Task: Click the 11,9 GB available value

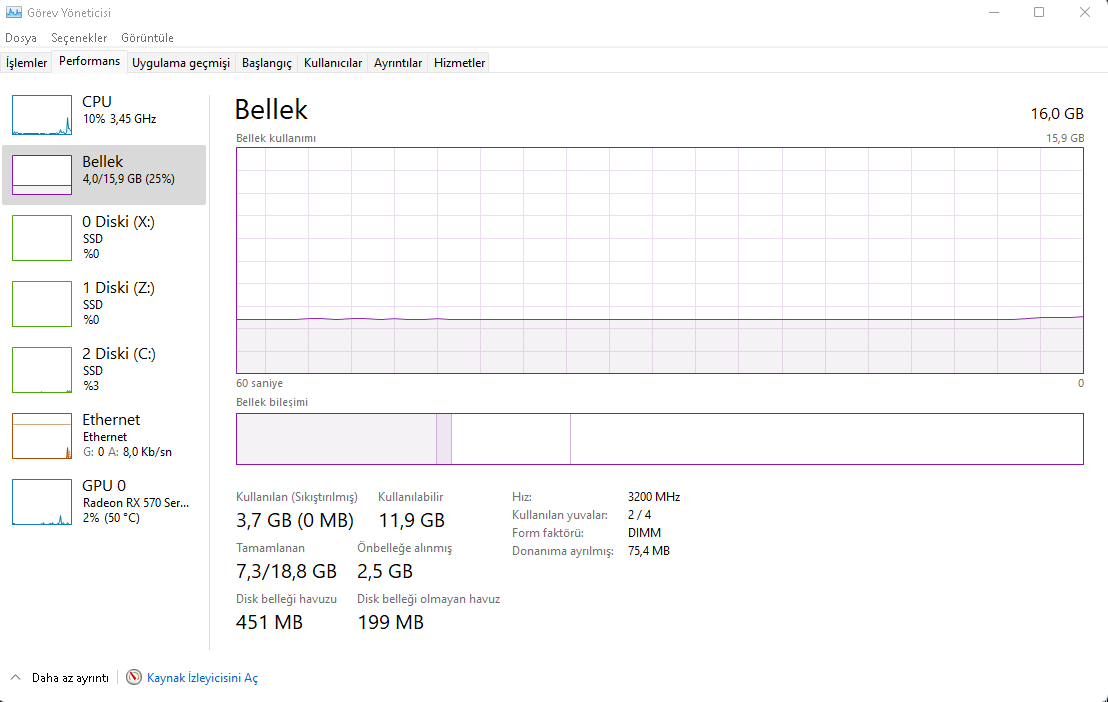Action: [411, 520]
